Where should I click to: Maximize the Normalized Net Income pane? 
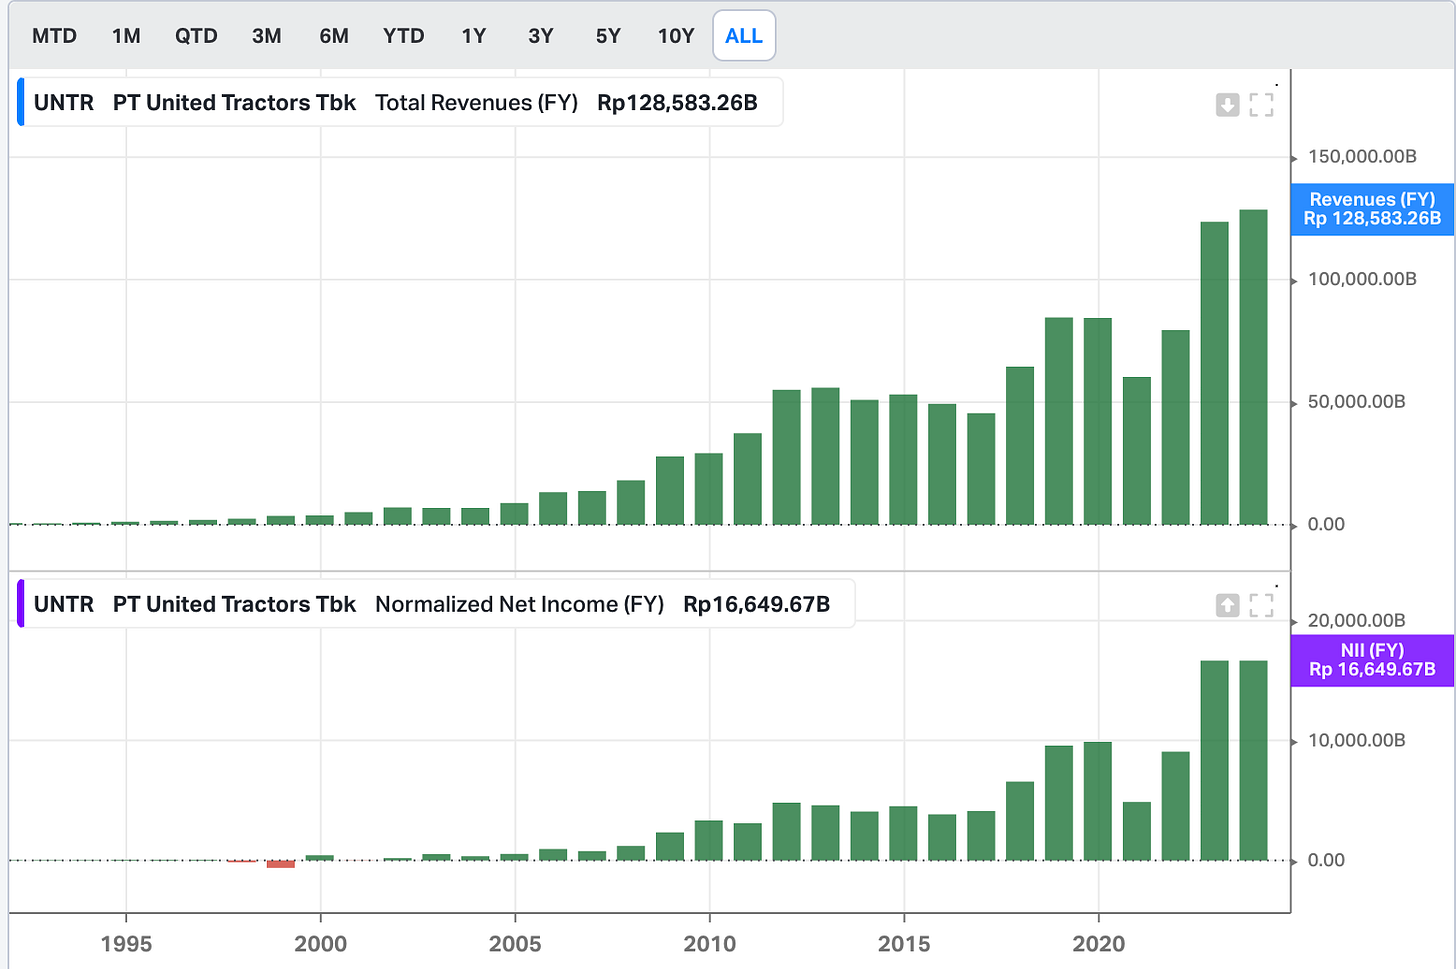point(1261,605)
